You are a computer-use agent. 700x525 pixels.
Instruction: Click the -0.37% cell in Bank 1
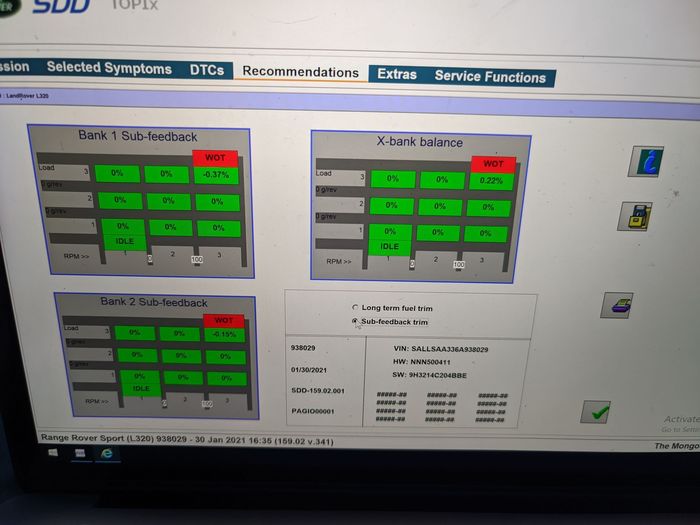(216, 175)
